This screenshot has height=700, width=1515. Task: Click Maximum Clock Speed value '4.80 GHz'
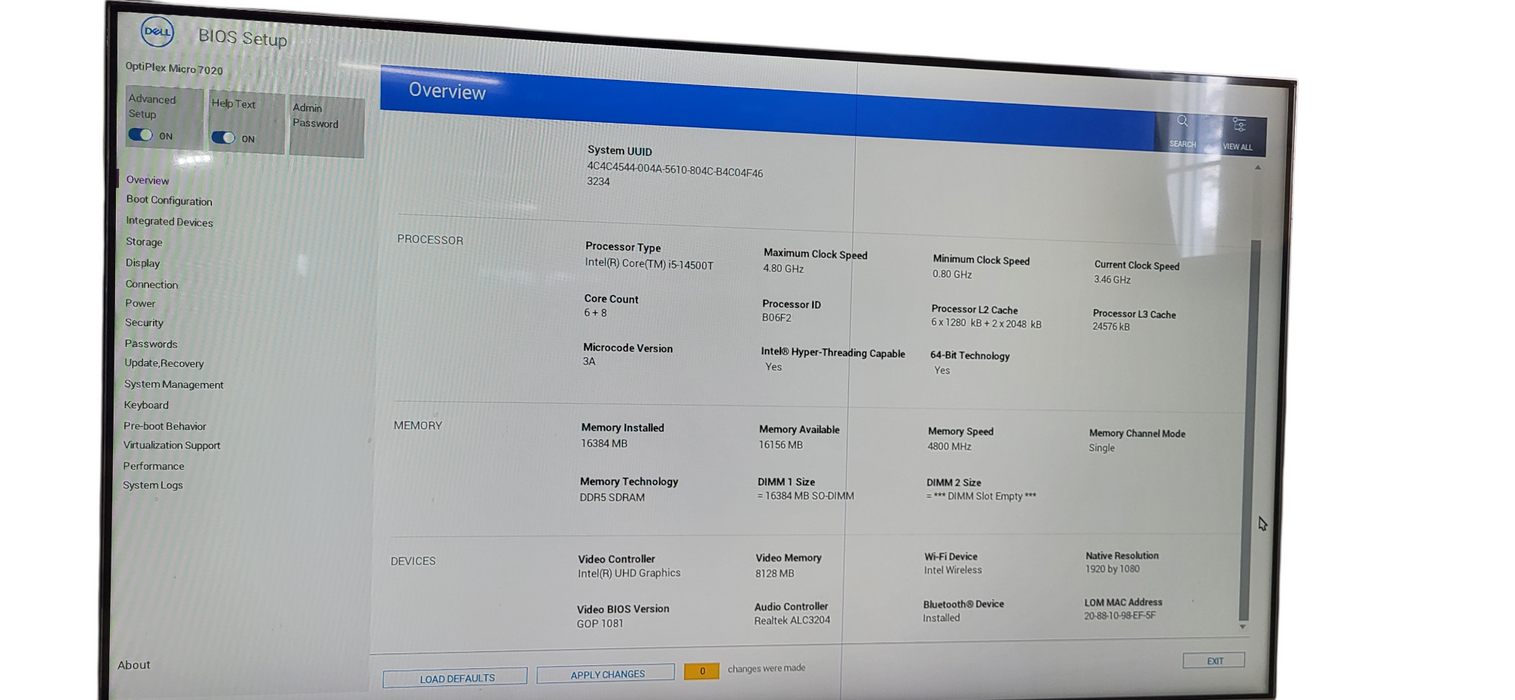(784, 268)
